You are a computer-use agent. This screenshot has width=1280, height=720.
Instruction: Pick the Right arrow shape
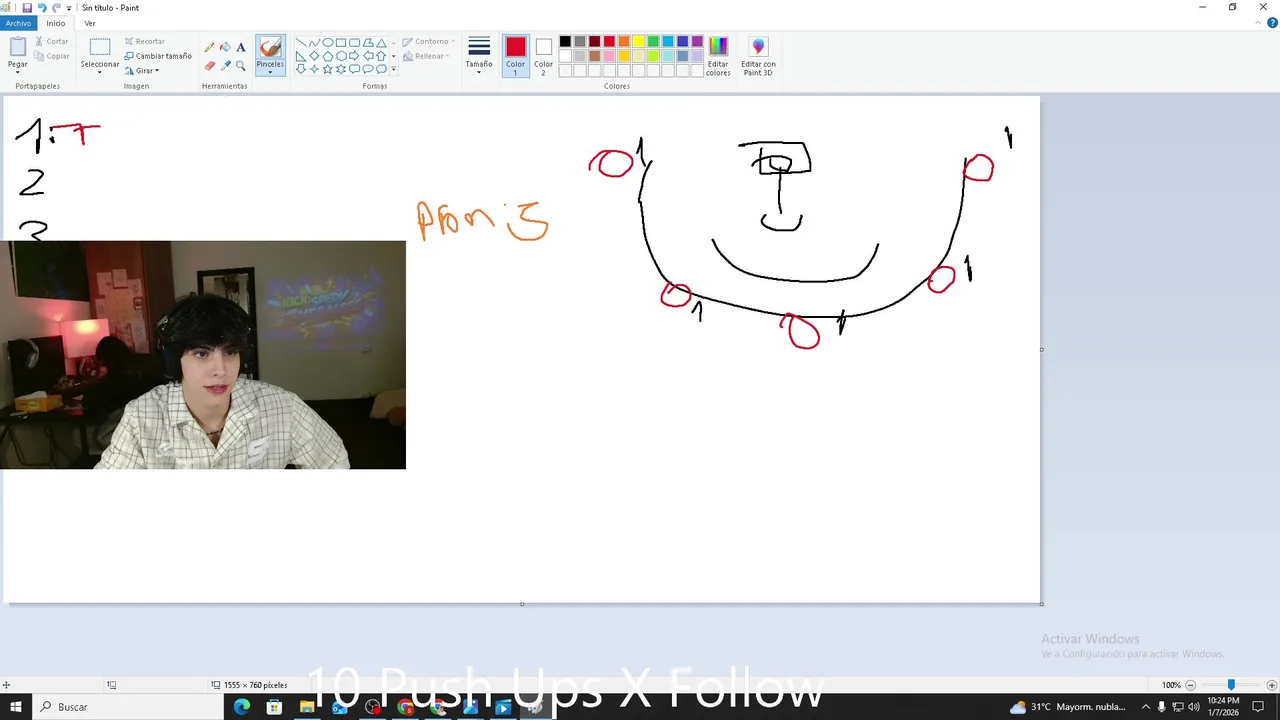354,56
